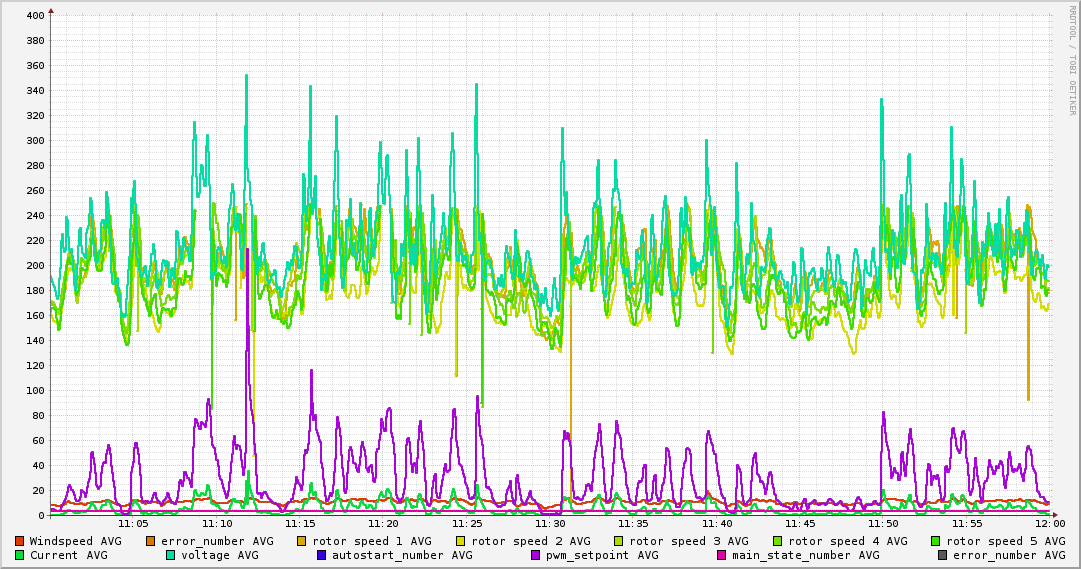Click the Windspeed AVG red legend swatch
1081x569 pixels.
19,541
